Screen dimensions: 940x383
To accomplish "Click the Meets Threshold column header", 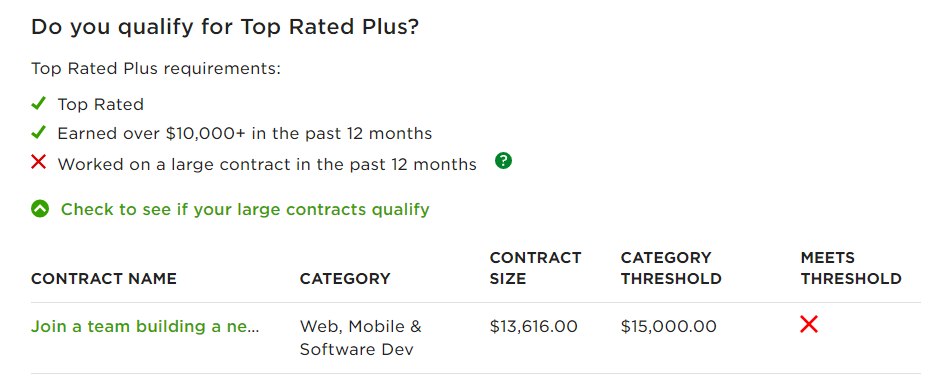I will click(x=851, y=268).
